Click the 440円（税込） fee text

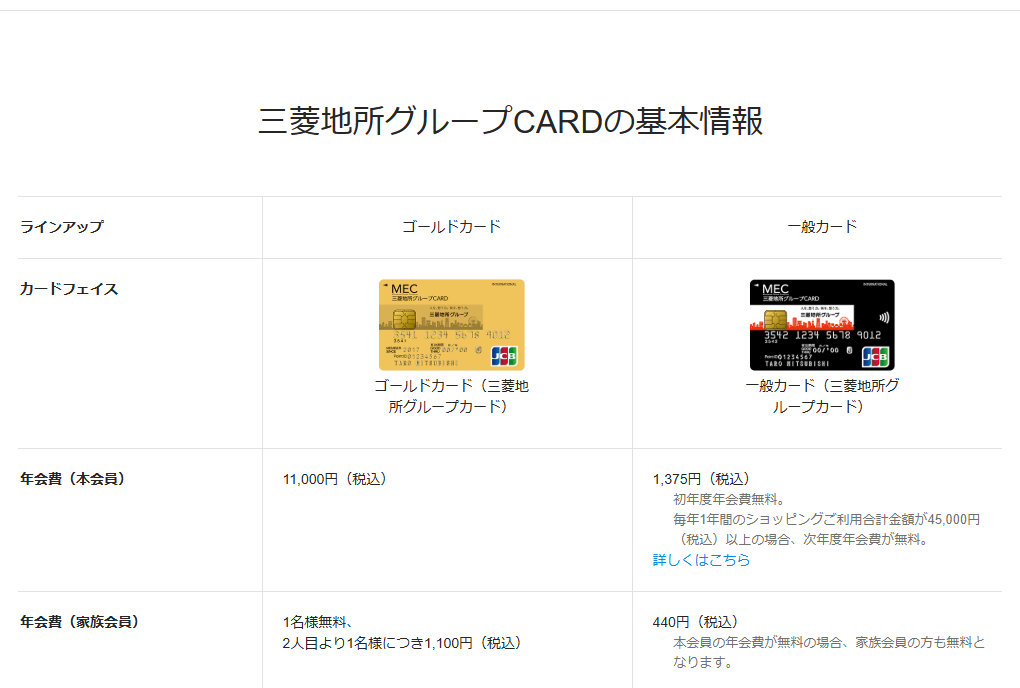(x=695, y=622)
